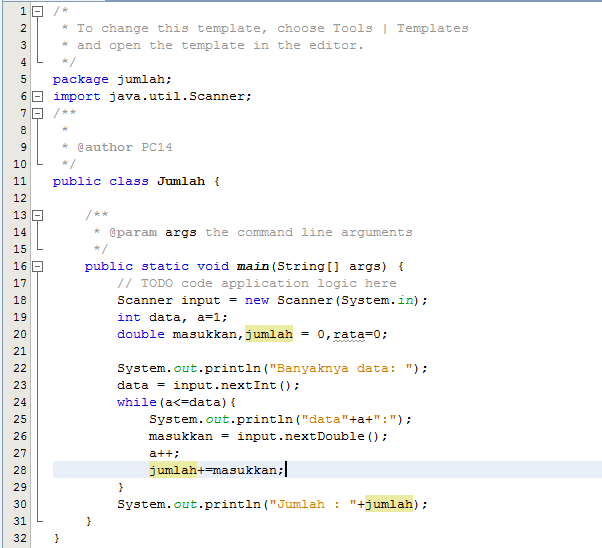Image resolution: width=602 pixels, height=548 pixels.
Task: Click the closing brace on line 32
Action: (57, 538)
